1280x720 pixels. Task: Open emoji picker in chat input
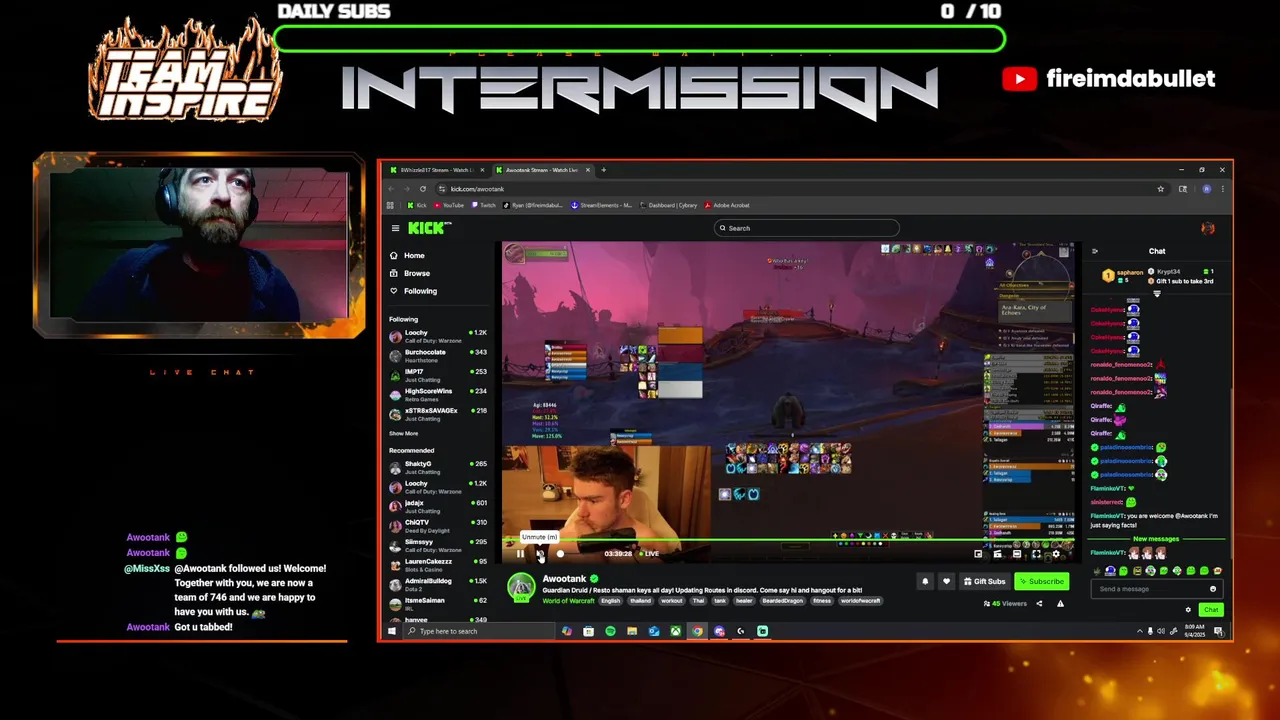[x=1213, y=589]
